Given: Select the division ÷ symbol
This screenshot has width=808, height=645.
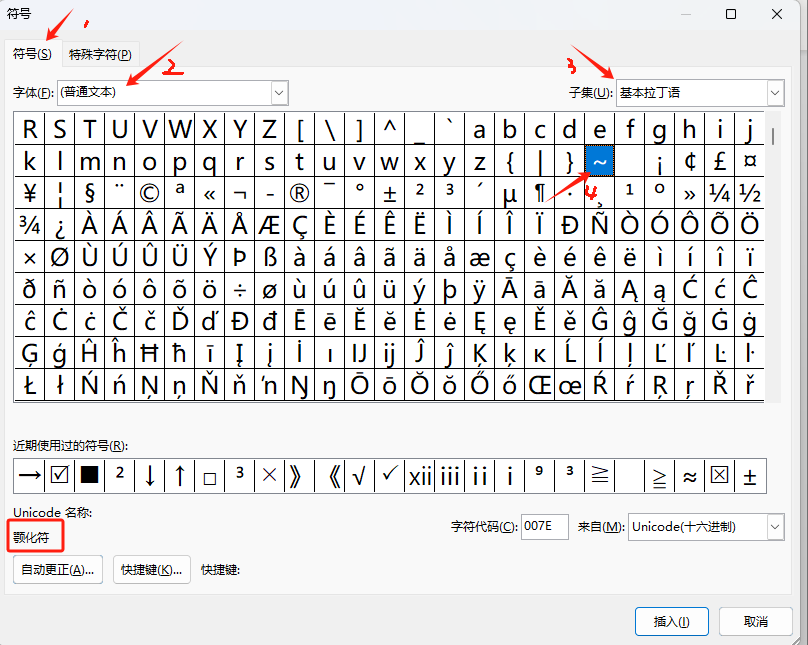Looking at the screenshot, I should [239, 290].
